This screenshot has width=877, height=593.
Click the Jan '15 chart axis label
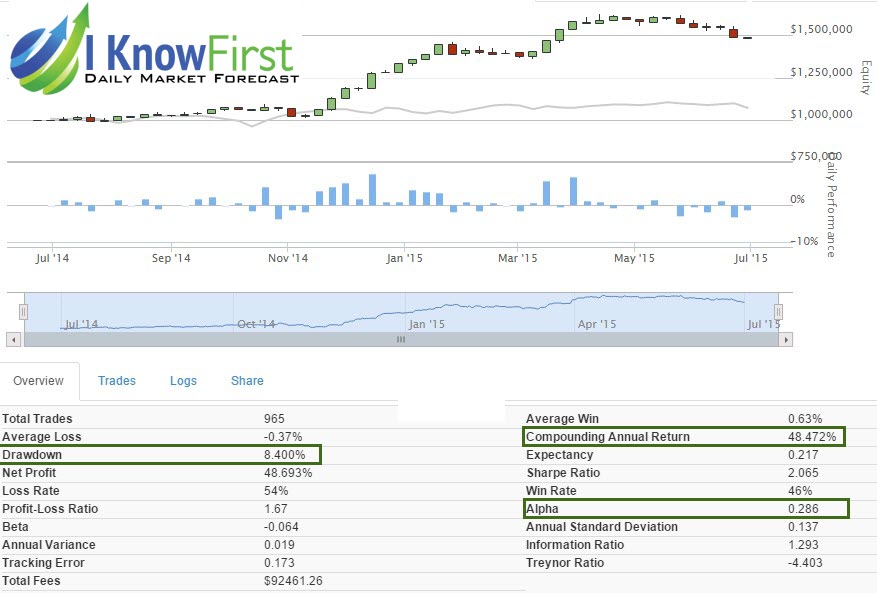(x=404, y=258)
